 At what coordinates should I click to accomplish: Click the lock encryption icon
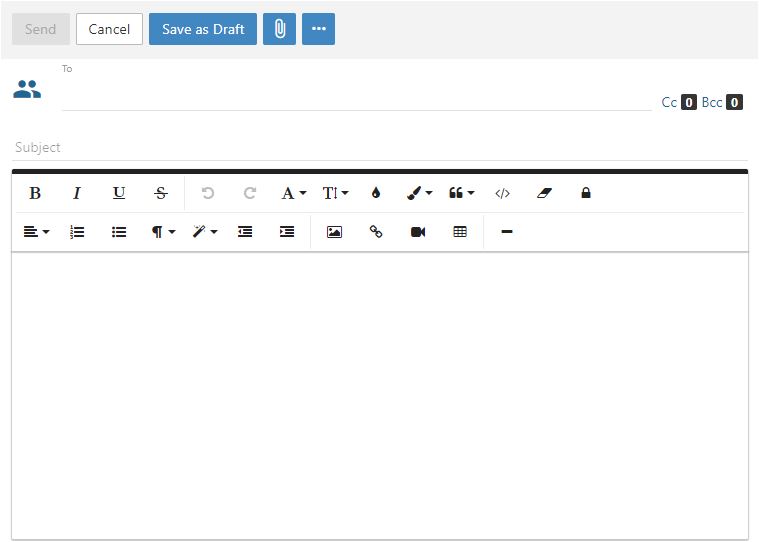click(x=586, y=193)
